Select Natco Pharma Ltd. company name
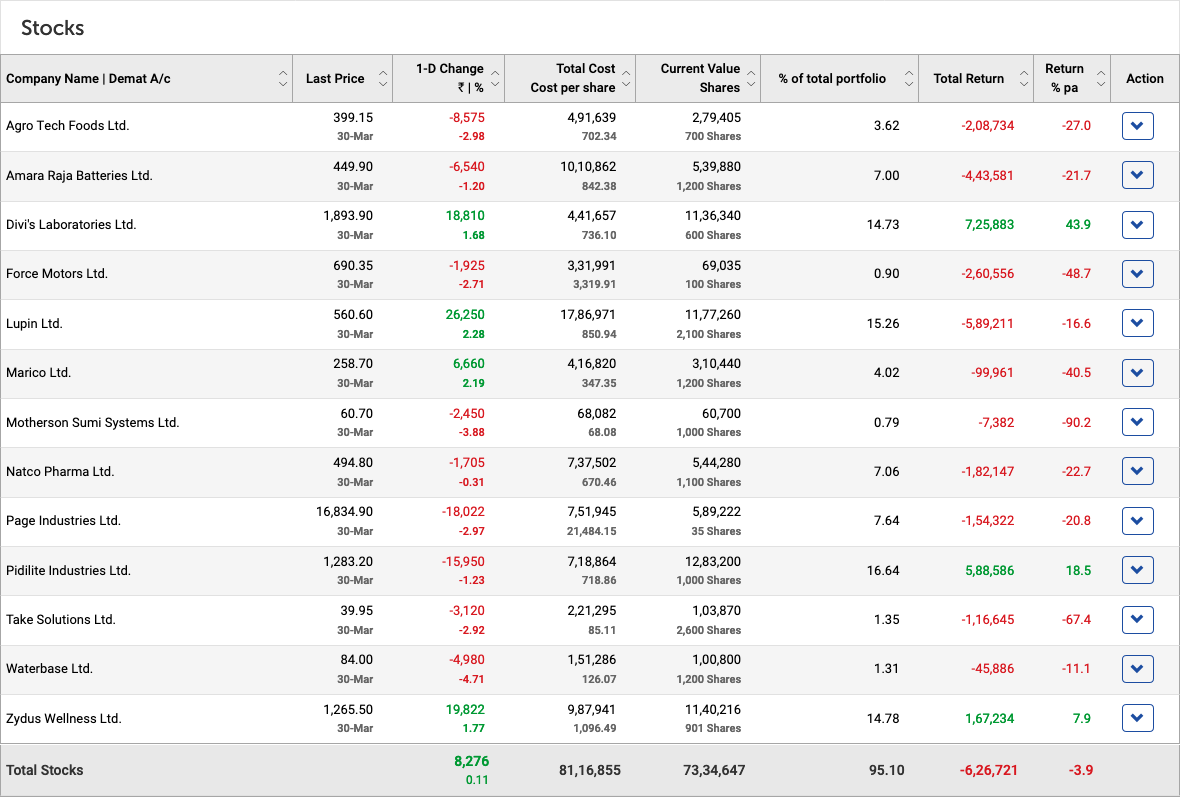Viewport: 1180px width, 799px height. tap(60, 472)
